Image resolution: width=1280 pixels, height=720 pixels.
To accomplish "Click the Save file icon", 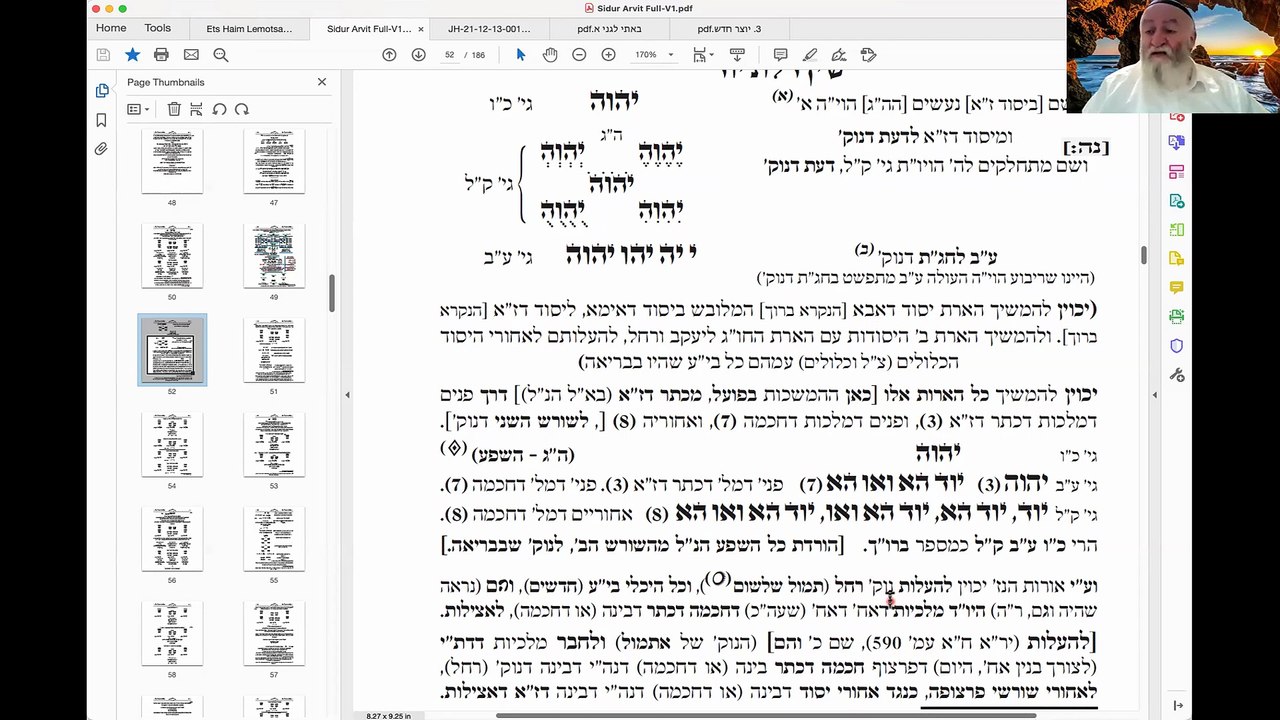I will coord(103,55).
